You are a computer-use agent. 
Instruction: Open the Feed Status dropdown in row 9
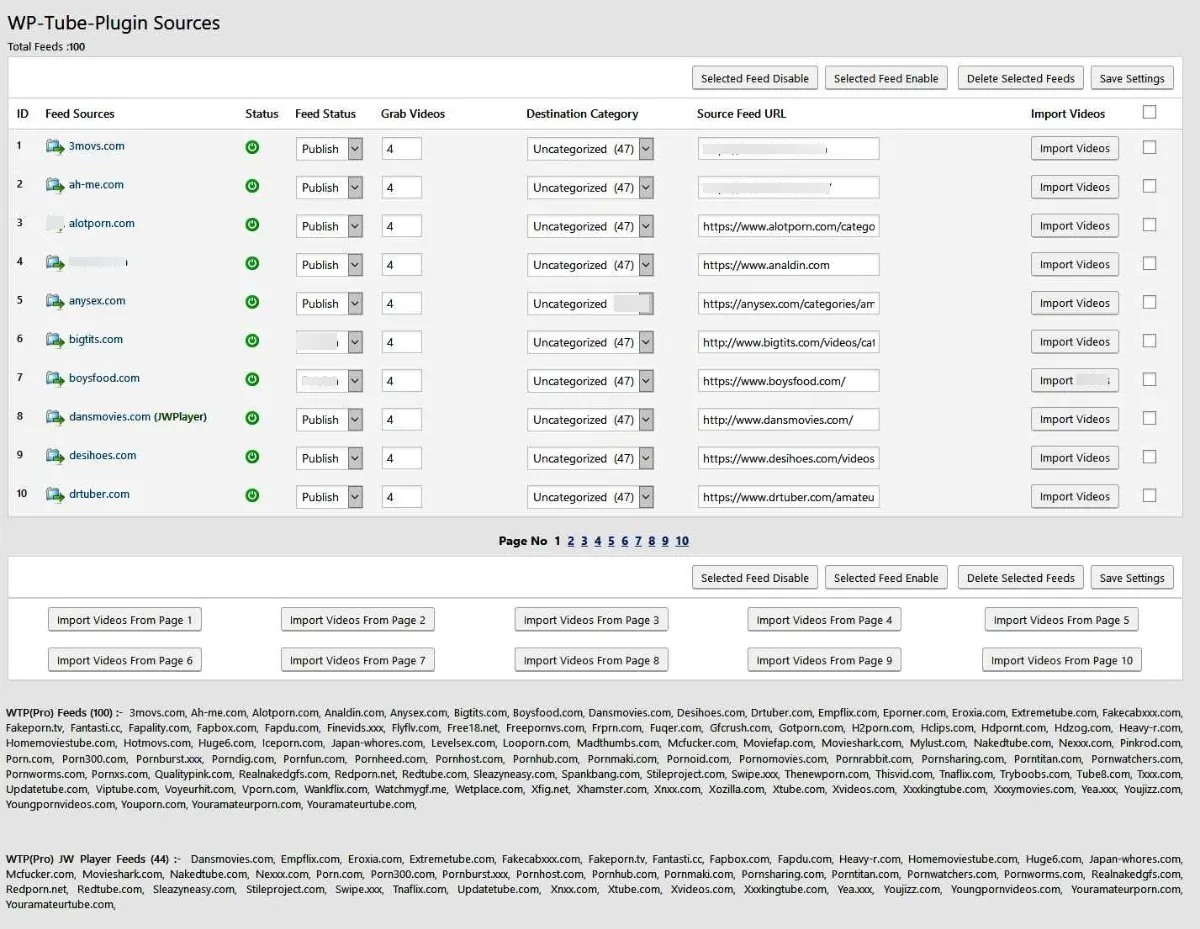tap(329, 458)
